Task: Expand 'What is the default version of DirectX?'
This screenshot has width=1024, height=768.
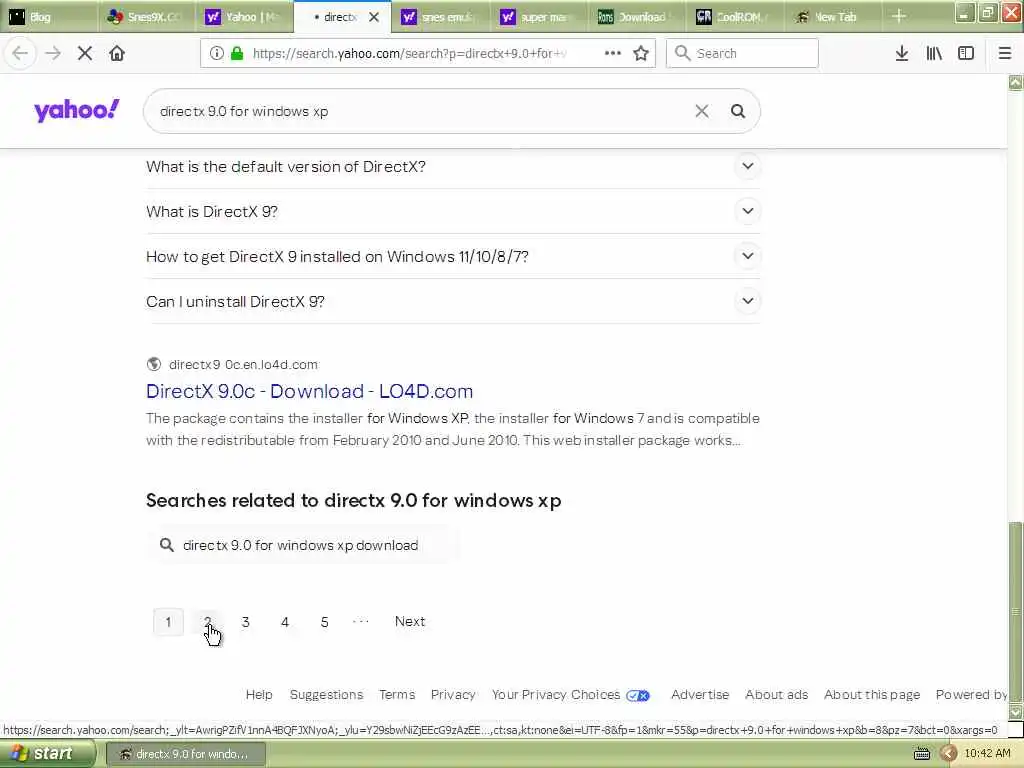Action: (748, 166)
